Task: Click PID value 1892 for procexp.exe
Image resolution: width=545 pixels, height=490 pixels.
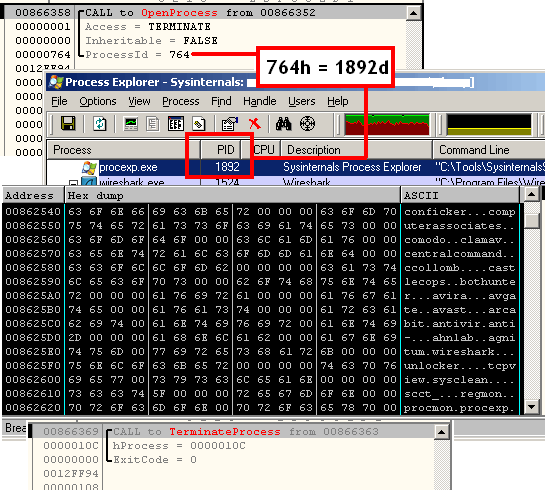Action: 227,167
